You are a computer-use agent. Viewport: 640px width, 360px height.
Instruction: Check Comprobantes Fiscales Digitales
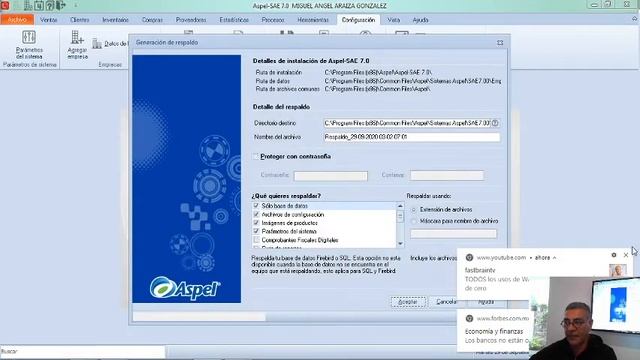[x=256, y=240]
